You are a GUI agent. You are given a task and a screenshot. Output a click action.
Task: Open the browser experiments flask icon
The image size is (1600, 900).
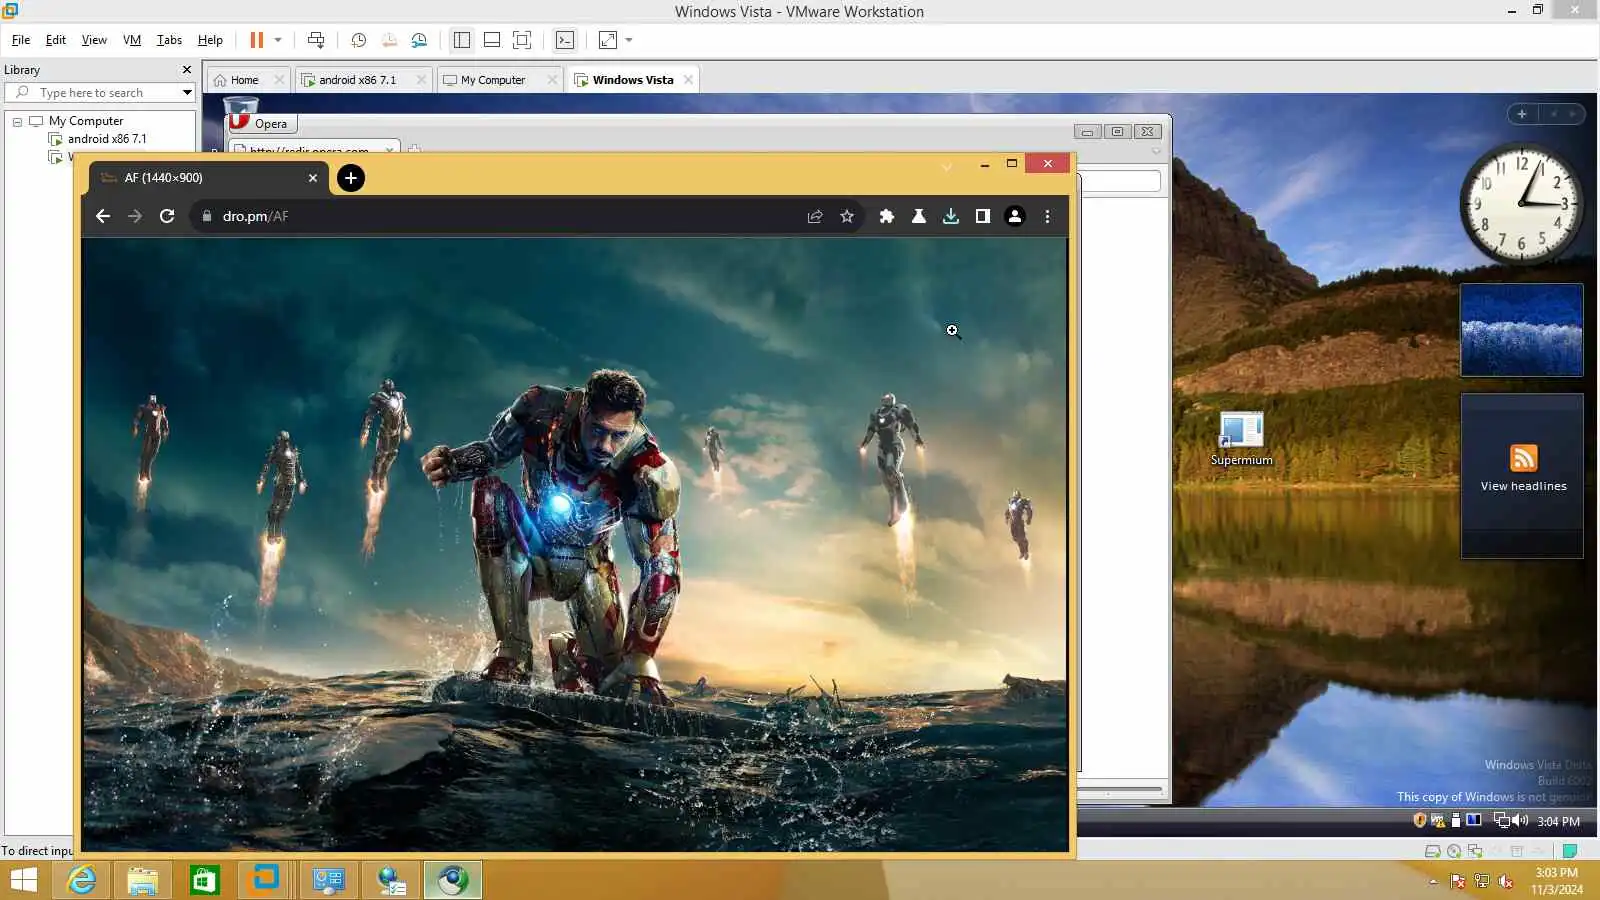pyautogui.click(x=918, y=216)
